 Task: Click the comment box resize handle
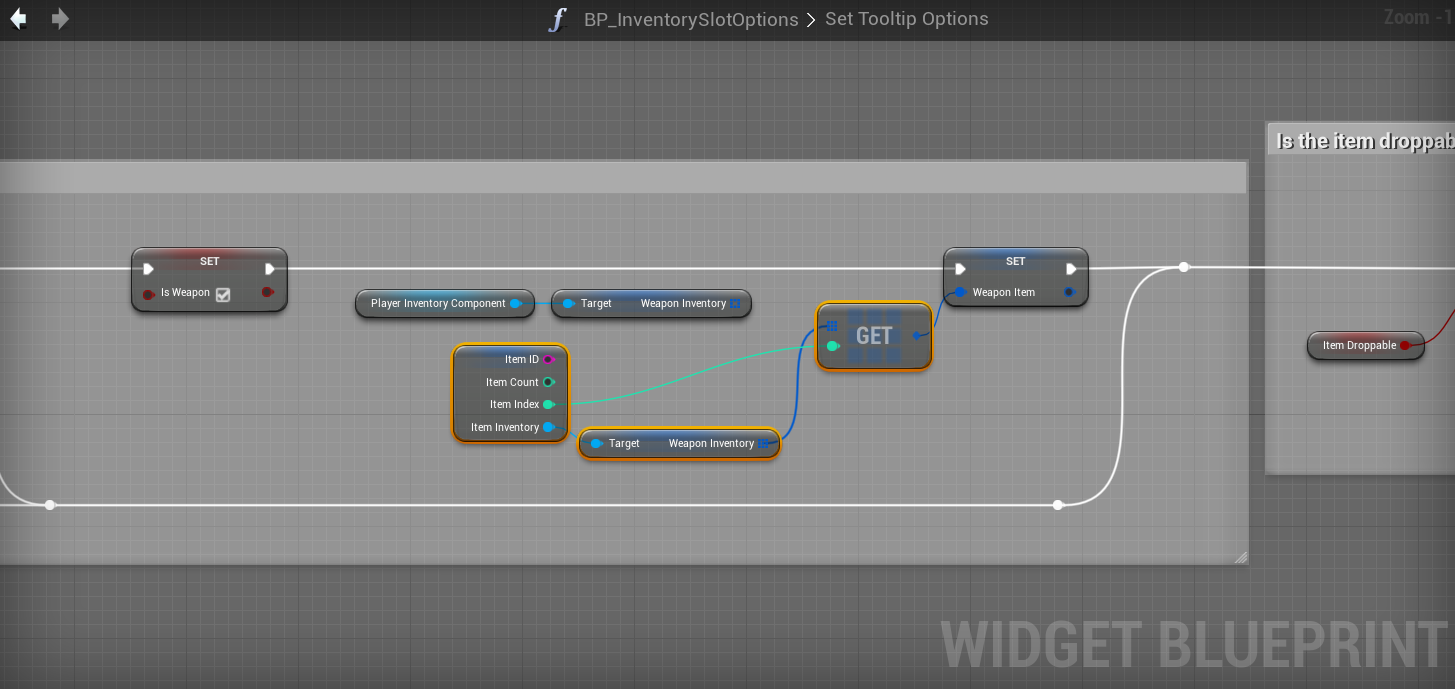[x=1240, y=557]
